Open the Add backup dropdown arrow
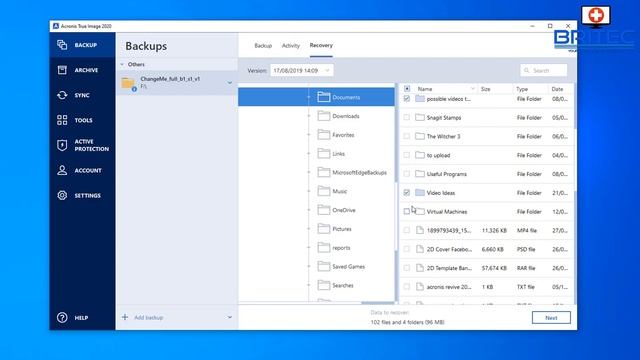The width and height of the screenshot is (640, 360). tap(230, 317)
